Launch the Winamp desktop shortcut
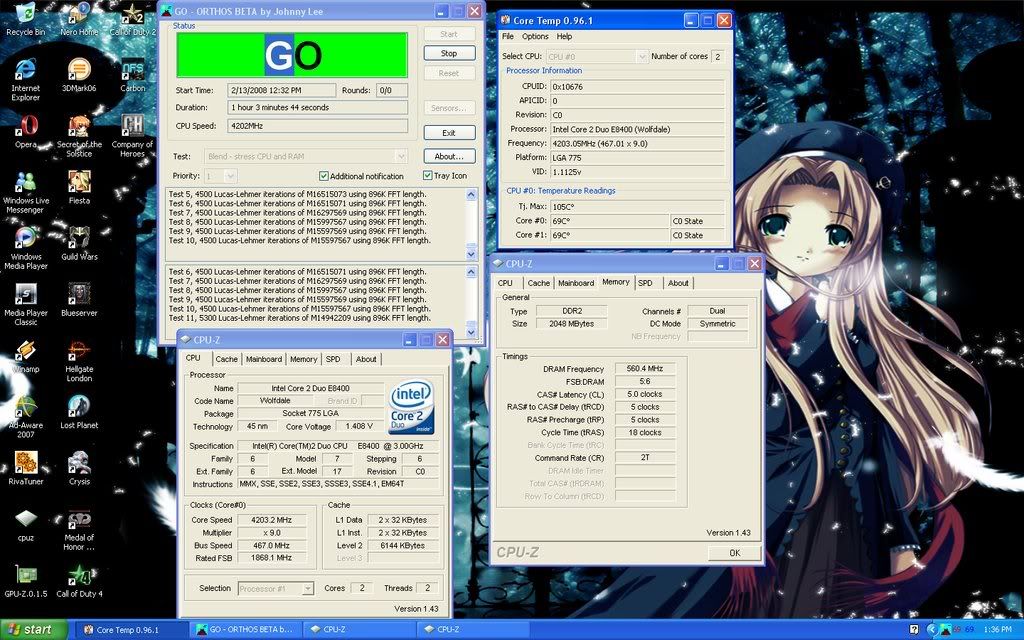The height and width of the screenshot is (640, 1024). 25,351
